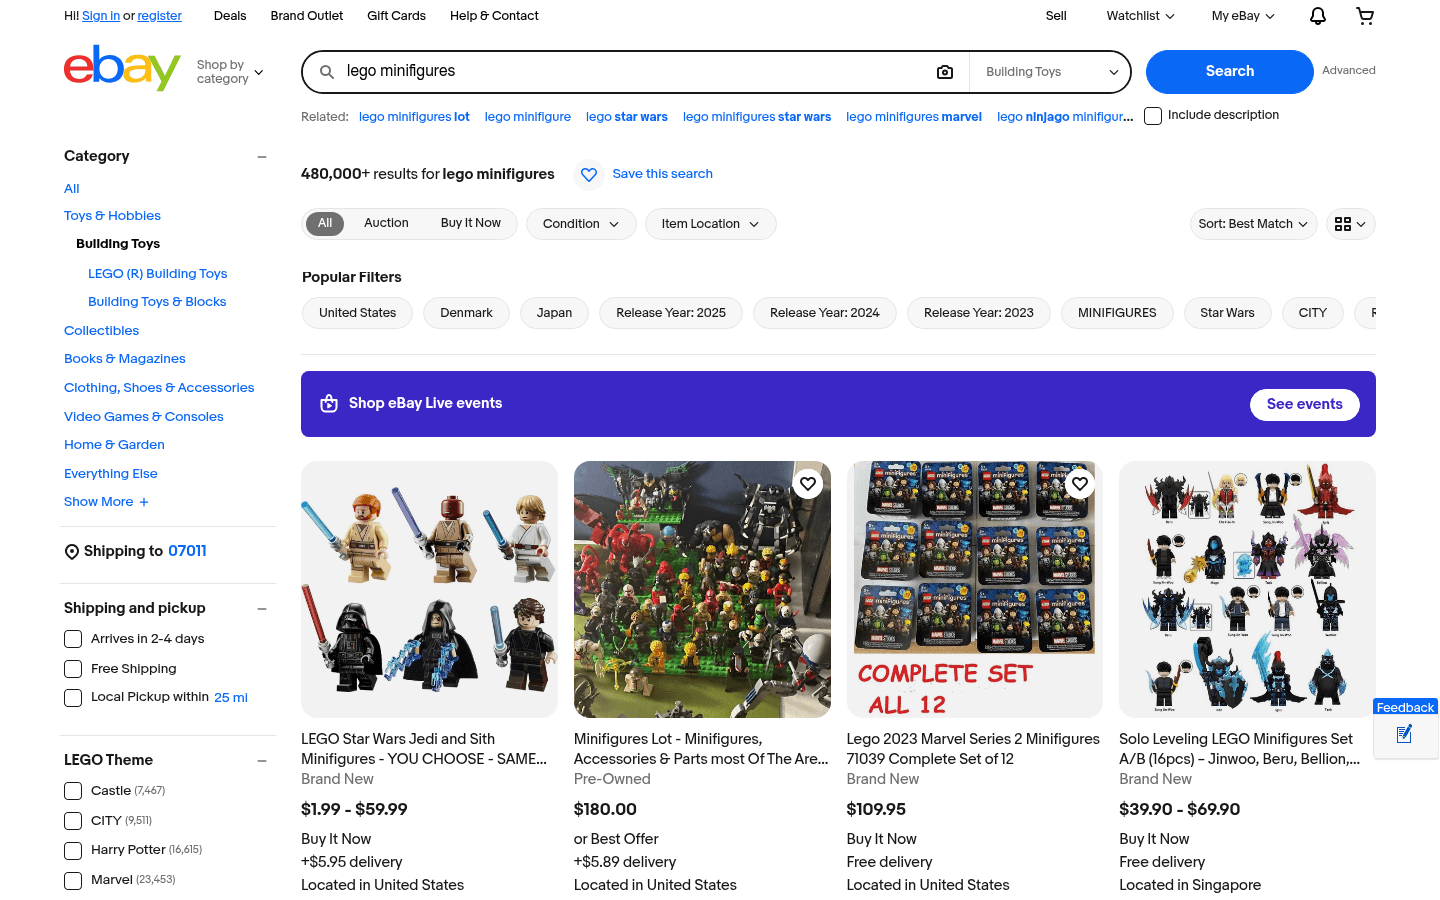The width and height of the screenshot is (1440, 900).
Task: Open the Feedback tab
Action: 1405,707
